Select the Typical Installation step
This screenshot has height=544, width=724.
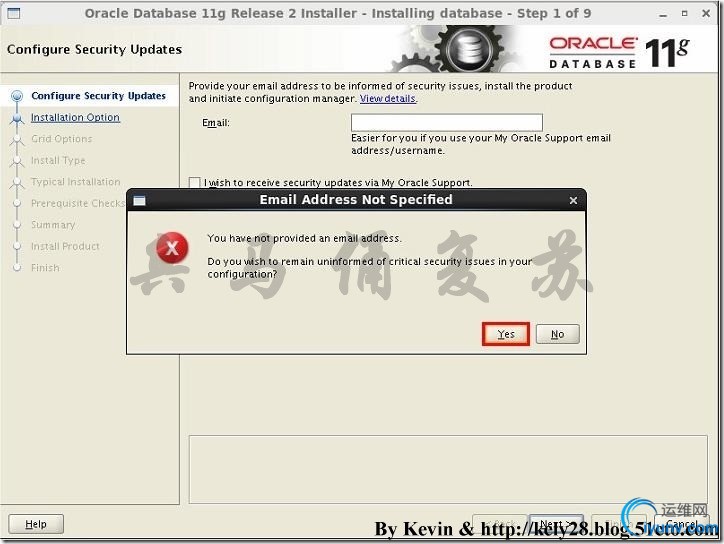pos(75,181)
